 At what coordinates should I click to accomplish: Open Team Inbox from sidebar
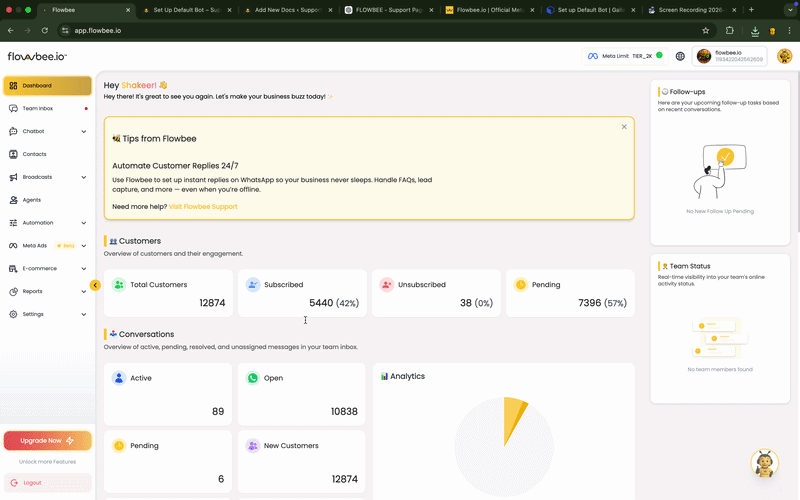(37, 108)
